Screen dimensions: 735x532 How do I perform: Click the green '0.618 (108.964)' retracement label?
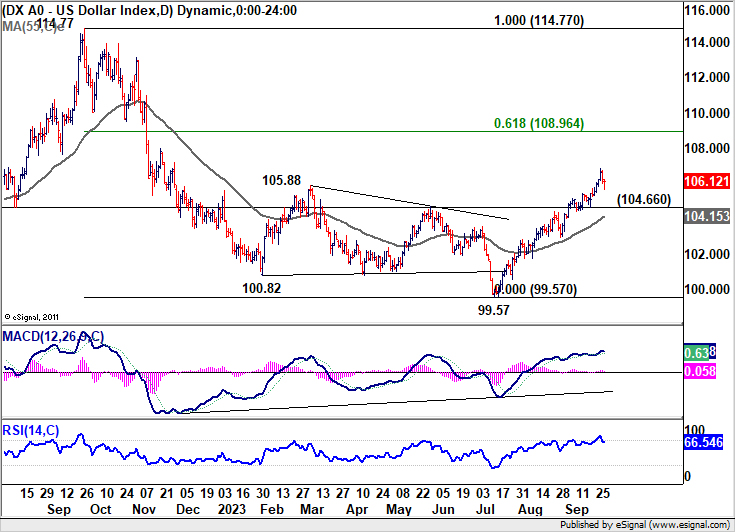pos(539,123)
